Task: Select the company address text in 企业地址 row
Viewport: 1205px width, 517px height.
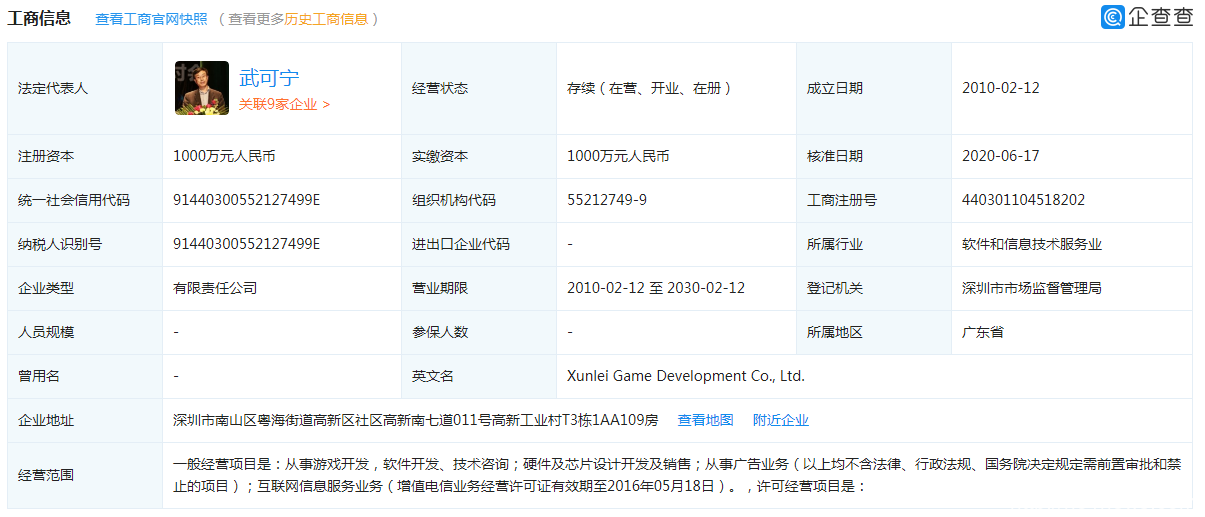Action: pos(416,420)
